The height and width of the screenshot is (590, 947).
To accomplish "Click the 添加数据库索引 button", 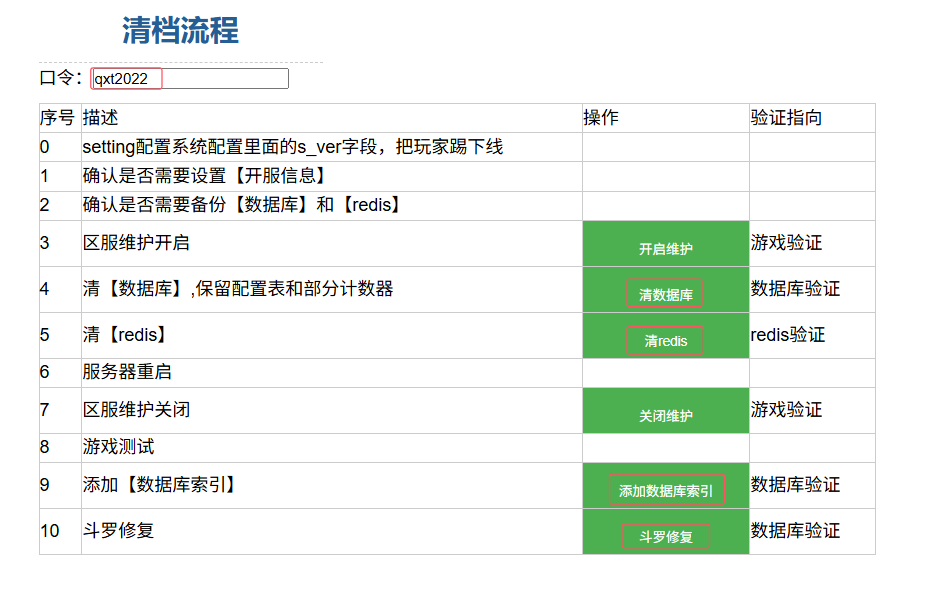I will tap(665, 491).
